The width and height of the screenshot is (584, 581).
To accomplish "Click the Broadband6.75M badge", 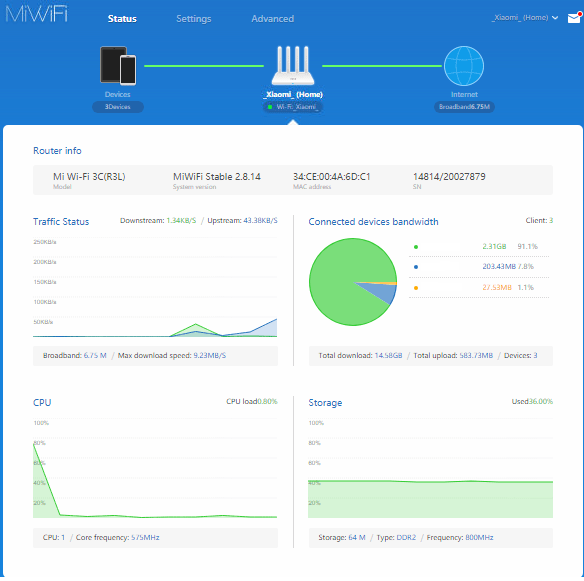I will 464,107.
